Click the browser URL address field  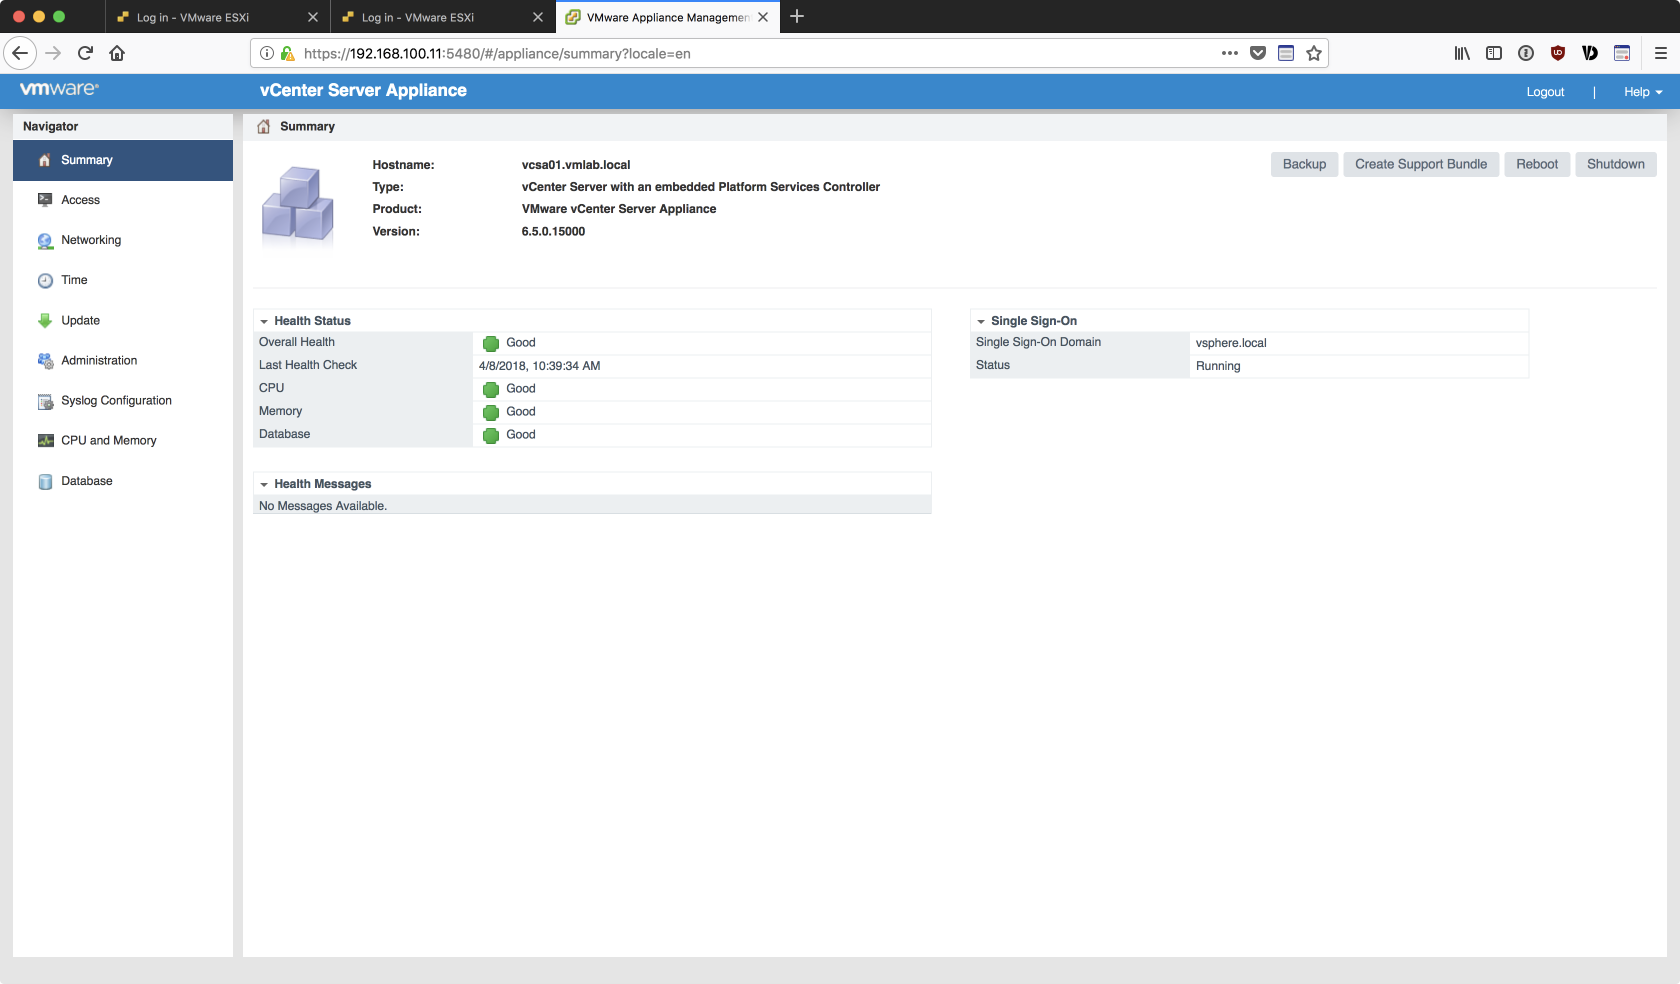750,53
